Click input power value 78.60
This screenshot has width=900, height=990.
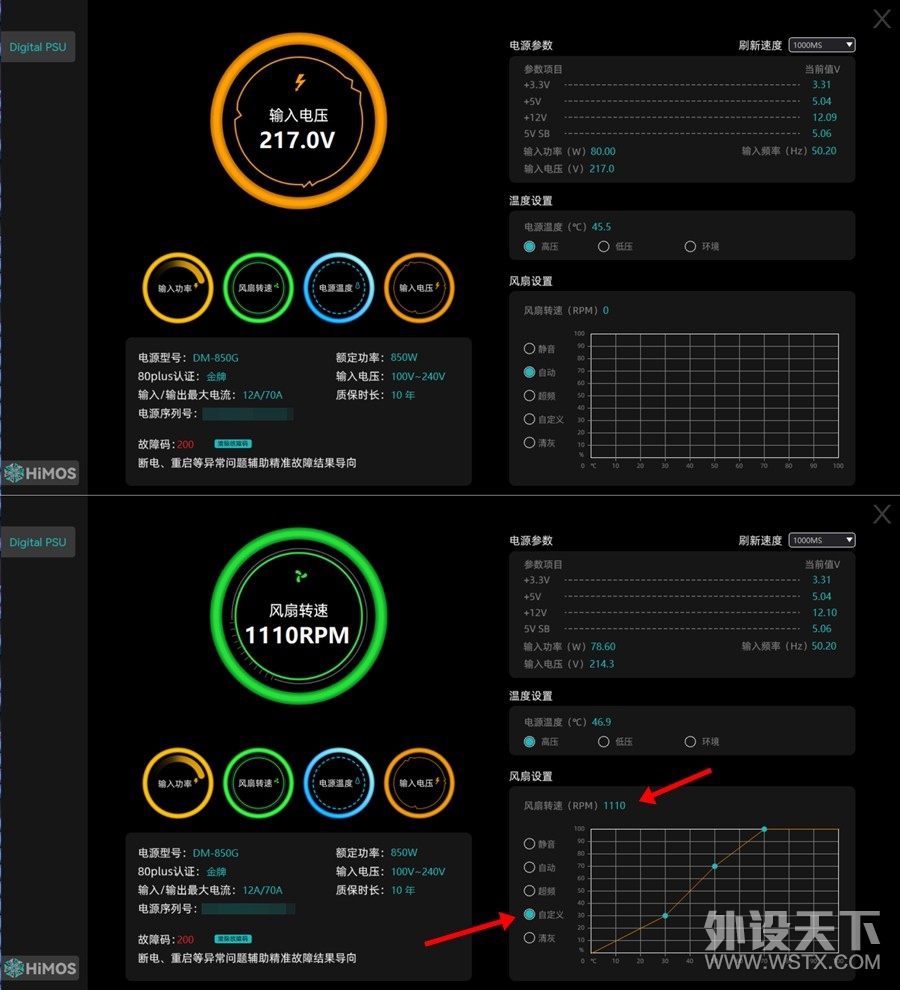(x=603, y=647)
